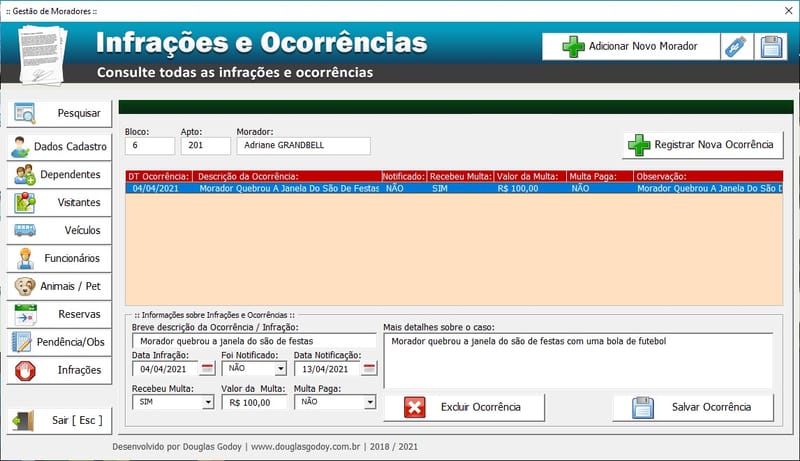Click the Sair [ Esc ] exit button
The height and width of the screenshot is (461, 800).
[x=59, y=421]
